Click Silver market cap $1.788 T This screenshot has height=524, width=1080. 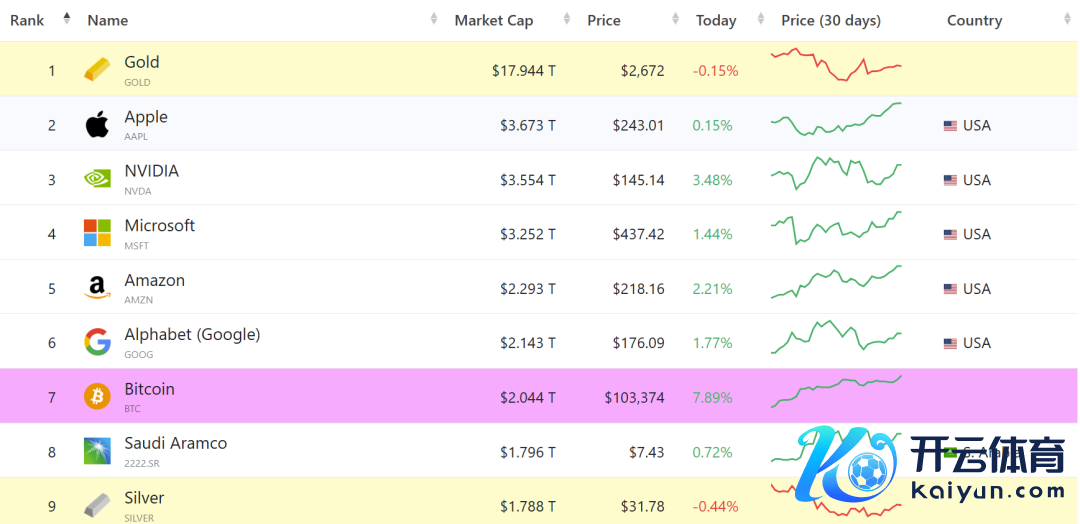(x=528, y=507)
